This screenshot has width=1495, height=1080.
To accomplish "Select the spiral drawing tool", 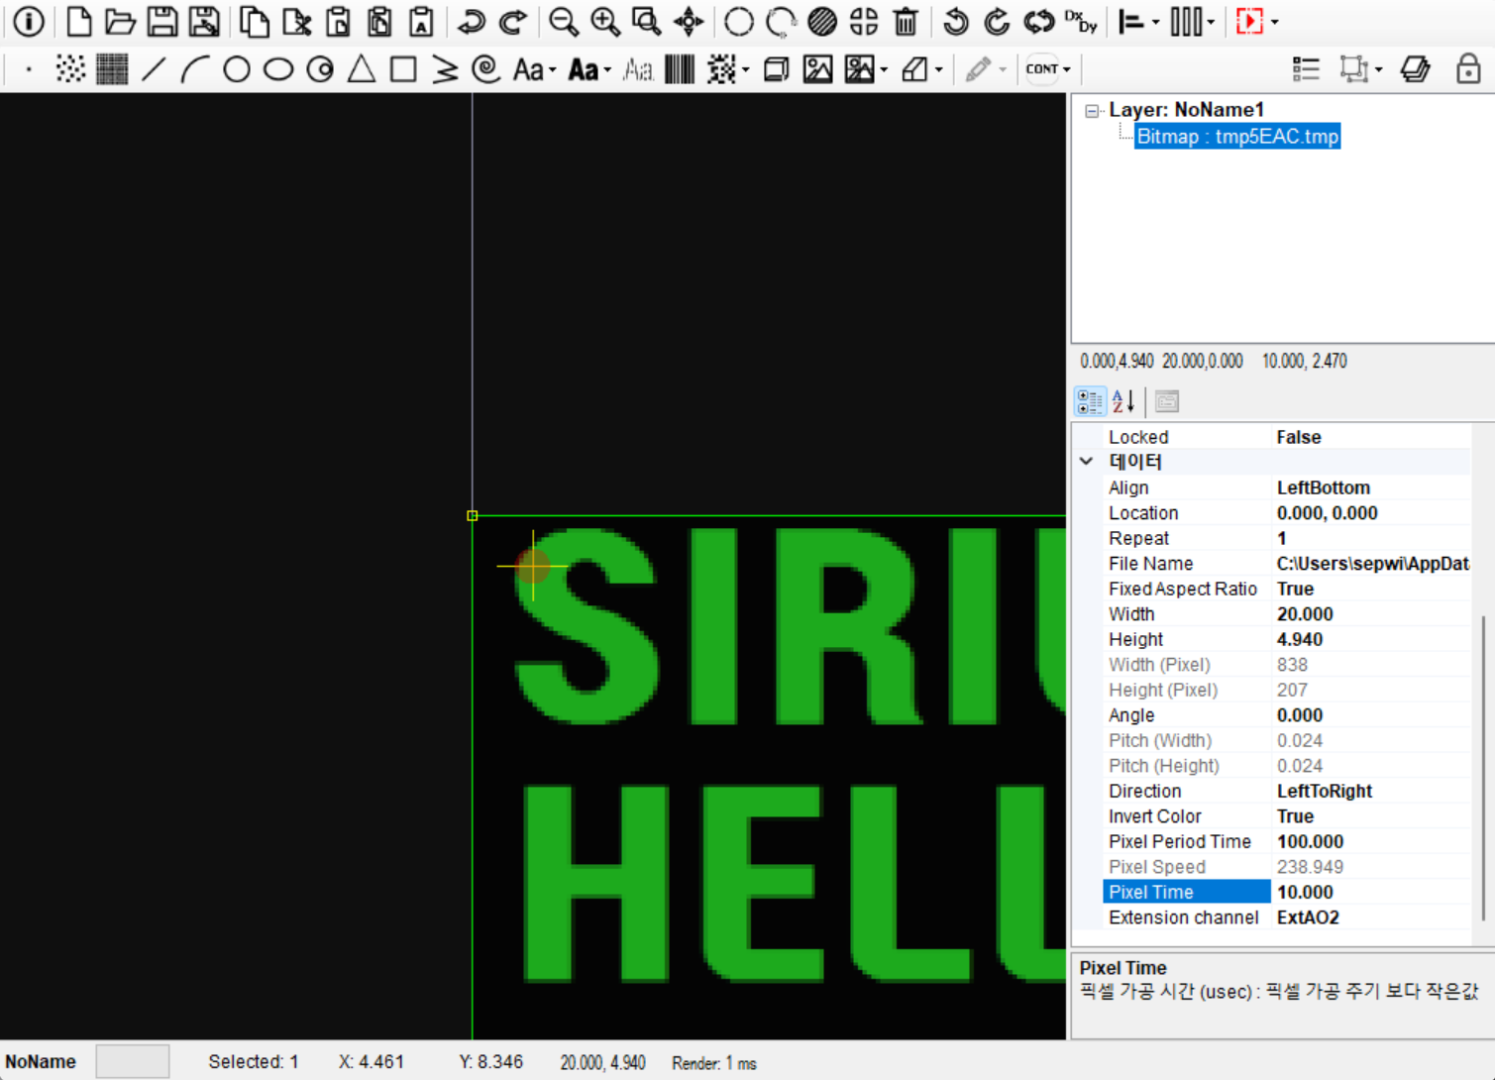I will [486, 69].
